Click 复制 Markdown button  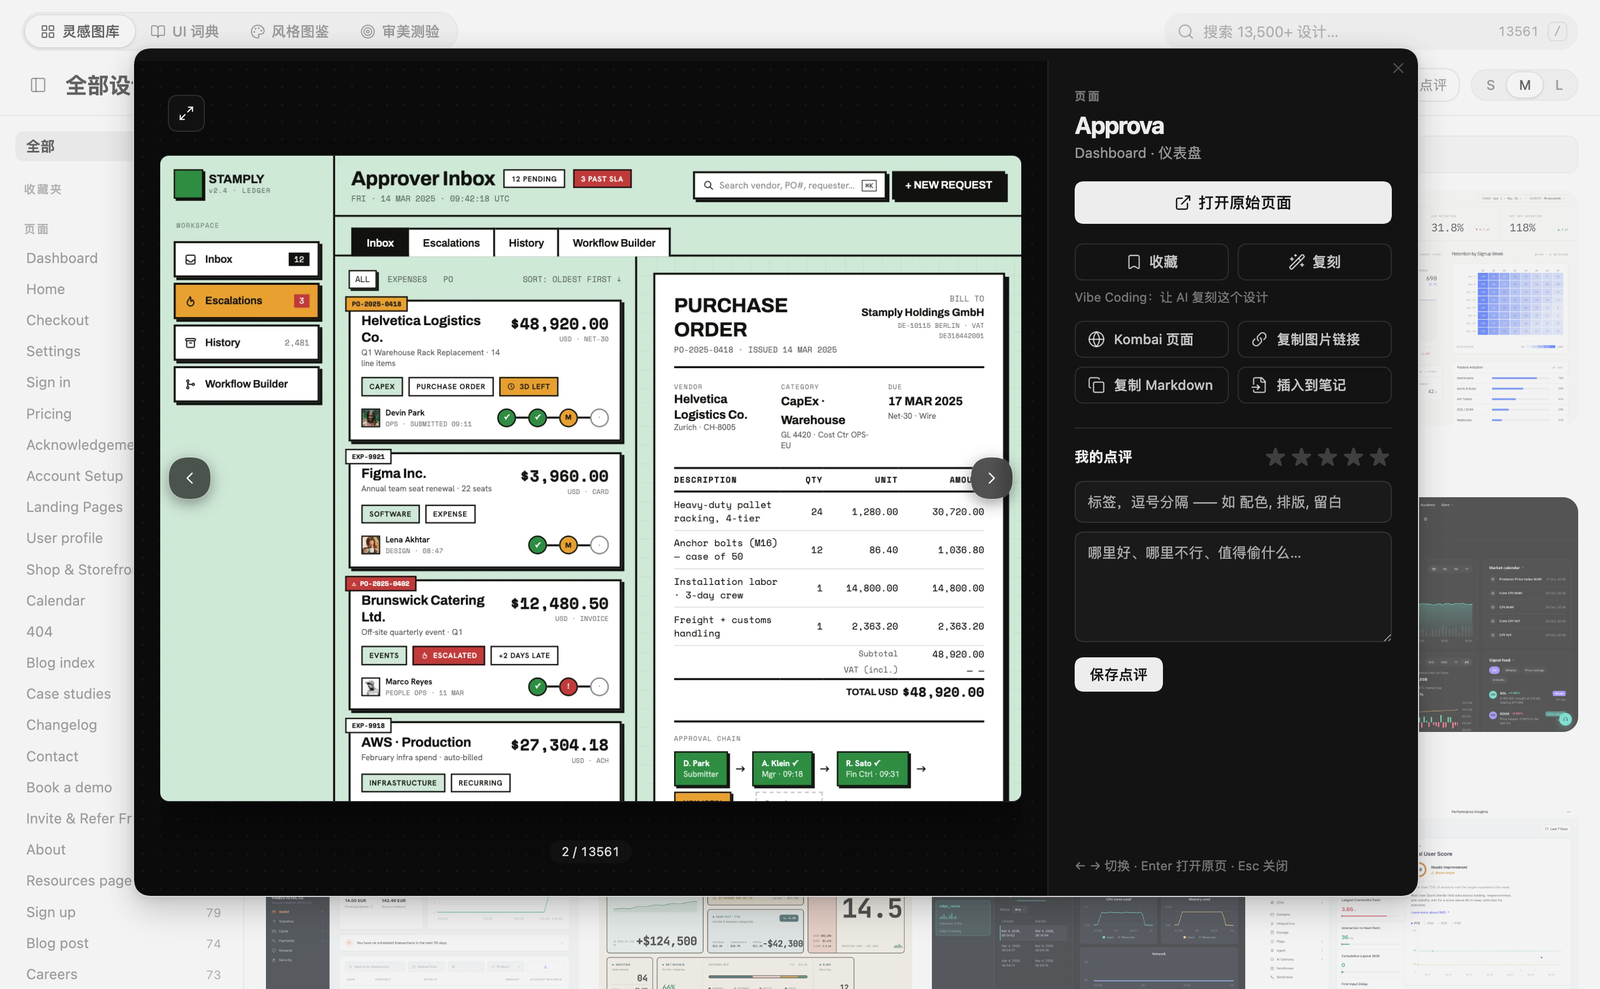[x=1151, y=385]
